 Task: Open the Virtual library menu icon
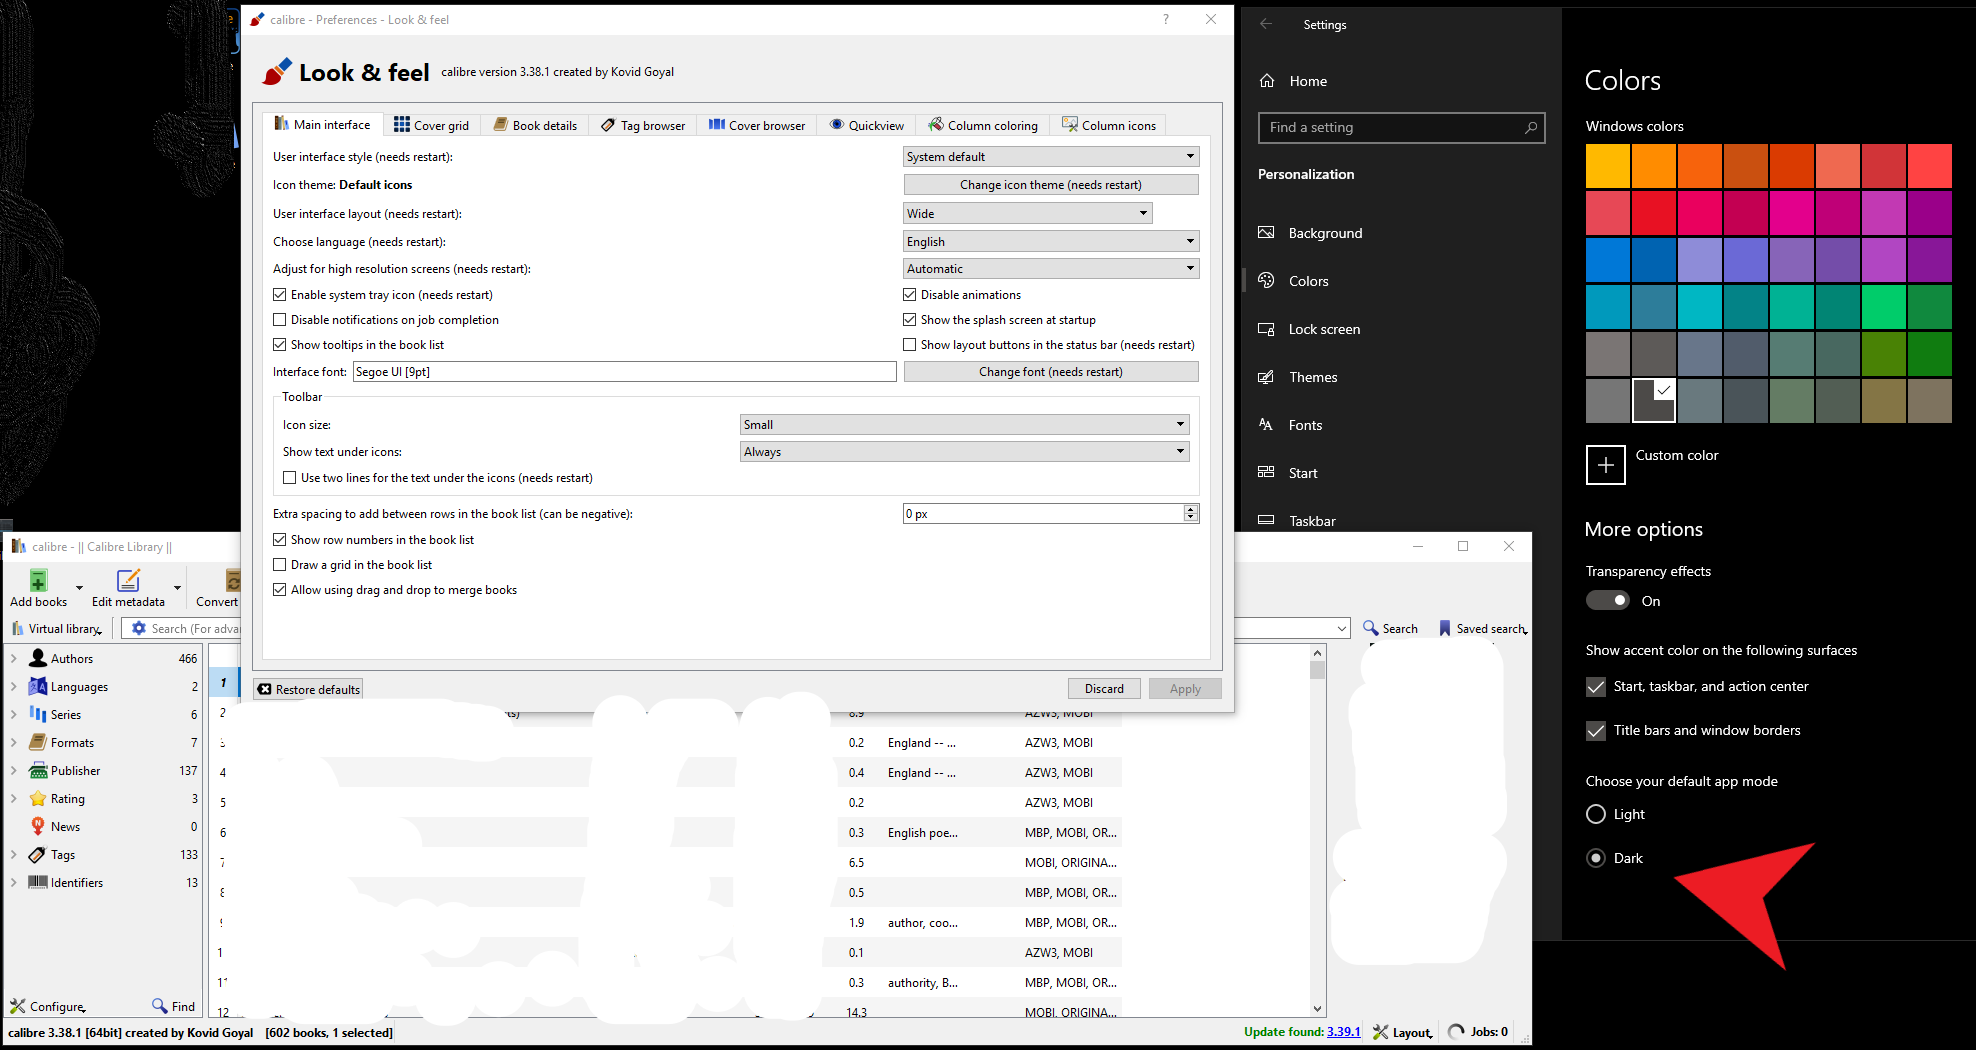coord(18,628)
